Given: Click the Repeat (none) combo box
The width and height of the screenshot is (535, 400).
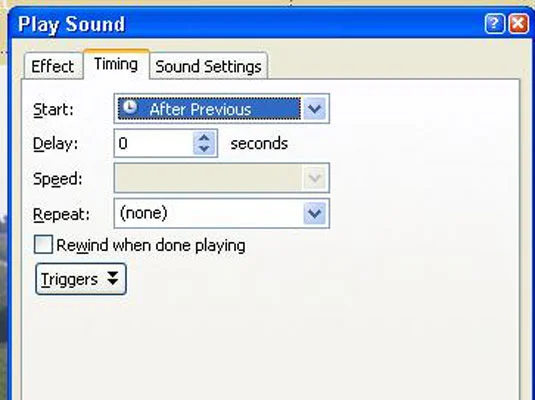Looking at the screenshot, I should click(x=222, y=213).
